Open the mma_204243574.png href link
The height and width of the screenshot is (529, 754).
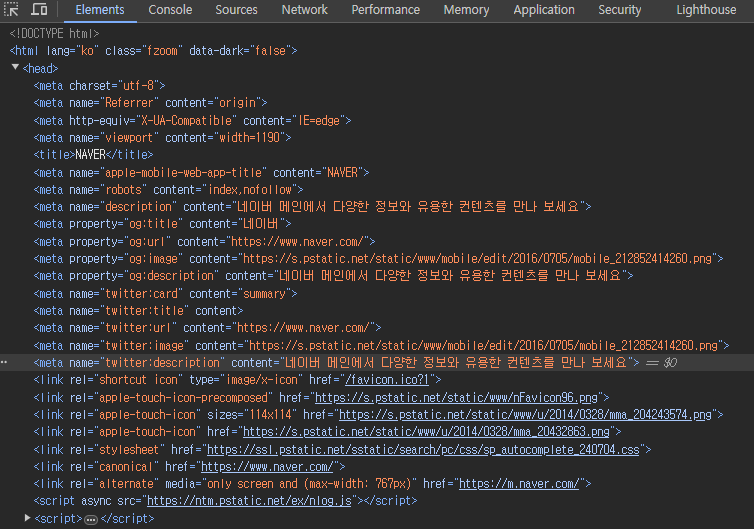[x=525, y=415]
